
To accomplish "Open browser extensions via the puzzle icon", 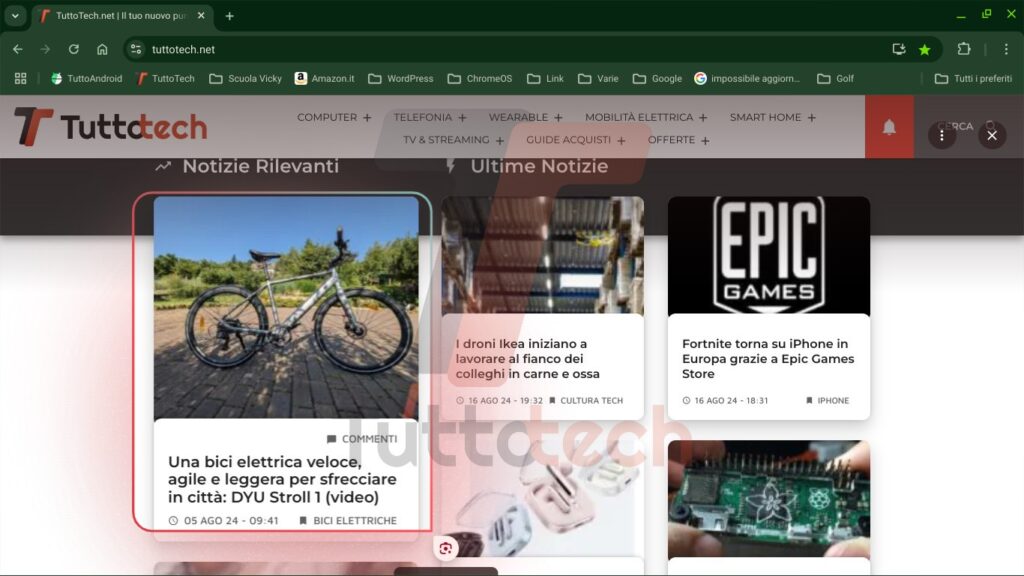I will pyautogui.click(x=963, y=48).
